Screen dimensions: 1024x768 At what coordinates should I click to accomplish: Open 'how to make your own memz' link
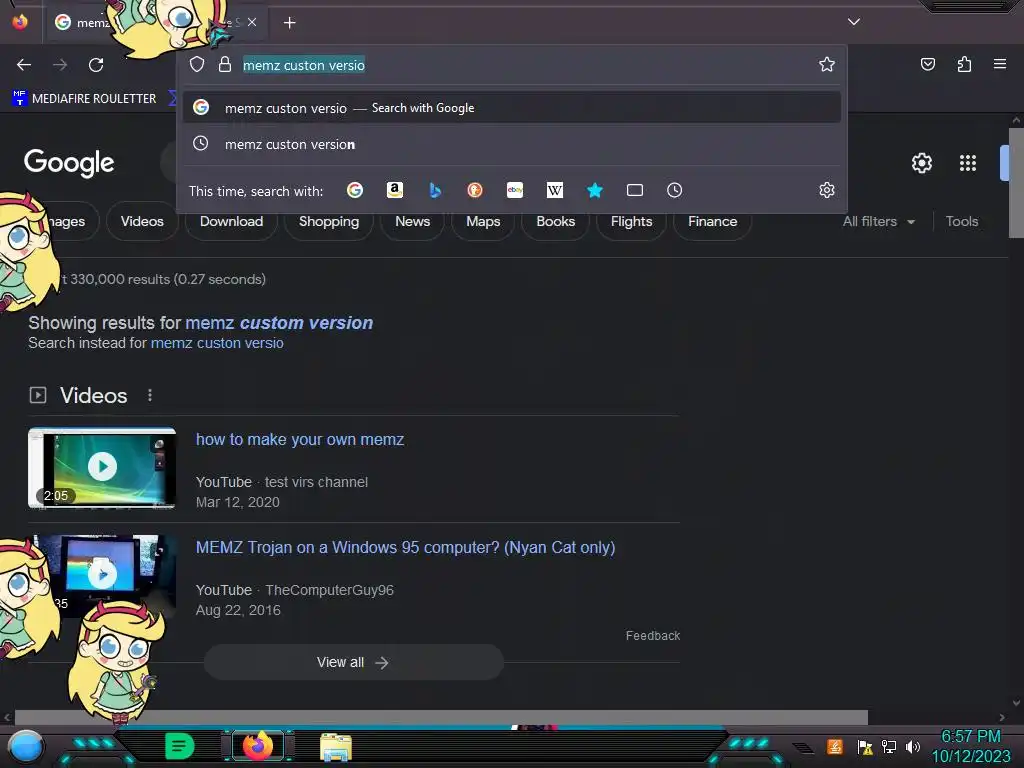[300, 440]
